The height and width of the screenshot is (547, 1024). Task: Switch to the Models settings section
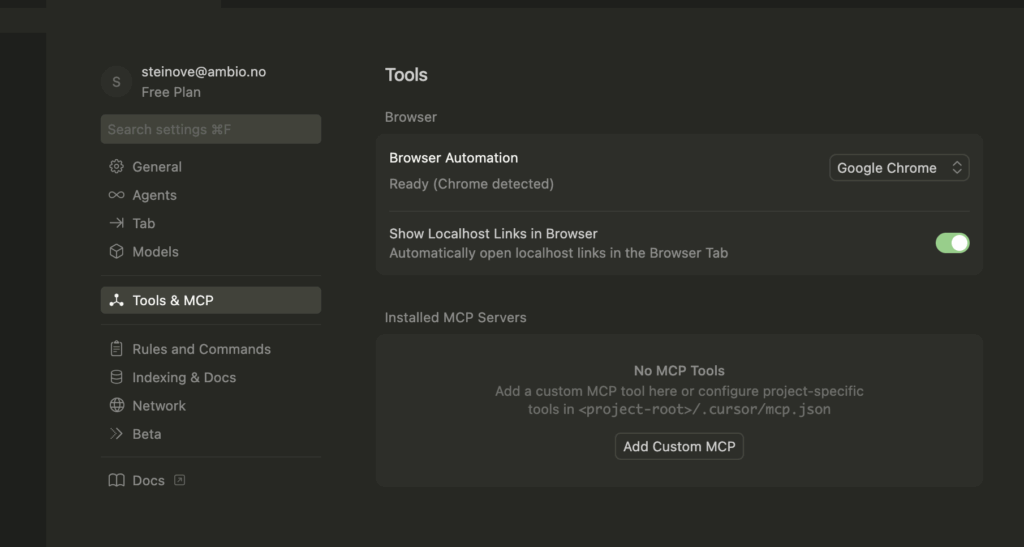tap(155, 252)
